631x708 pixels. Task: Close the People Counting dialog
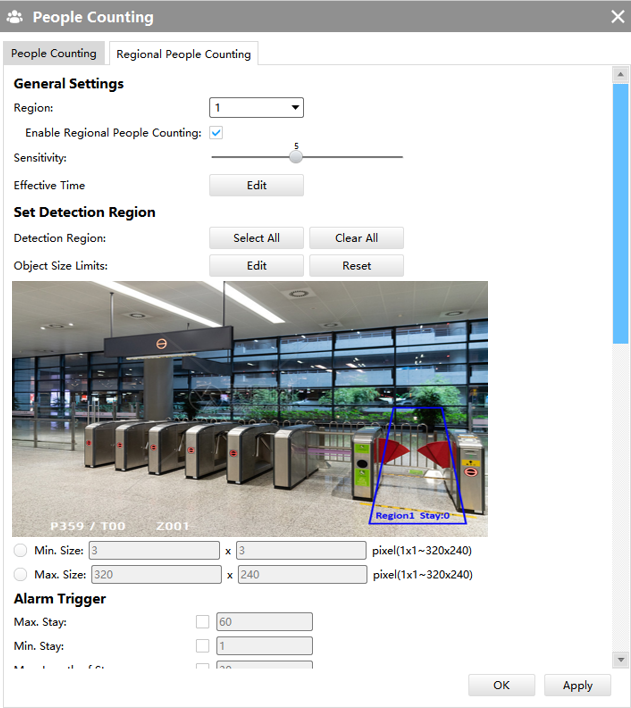(617, 17)
